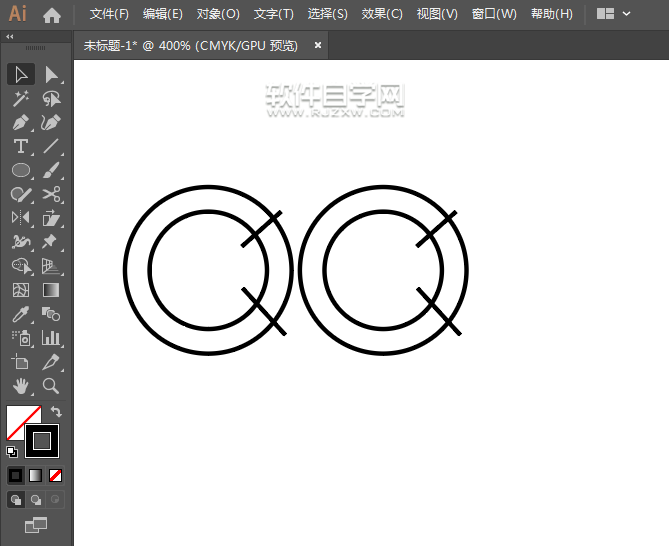Enable Draw Behind mode

36,500
